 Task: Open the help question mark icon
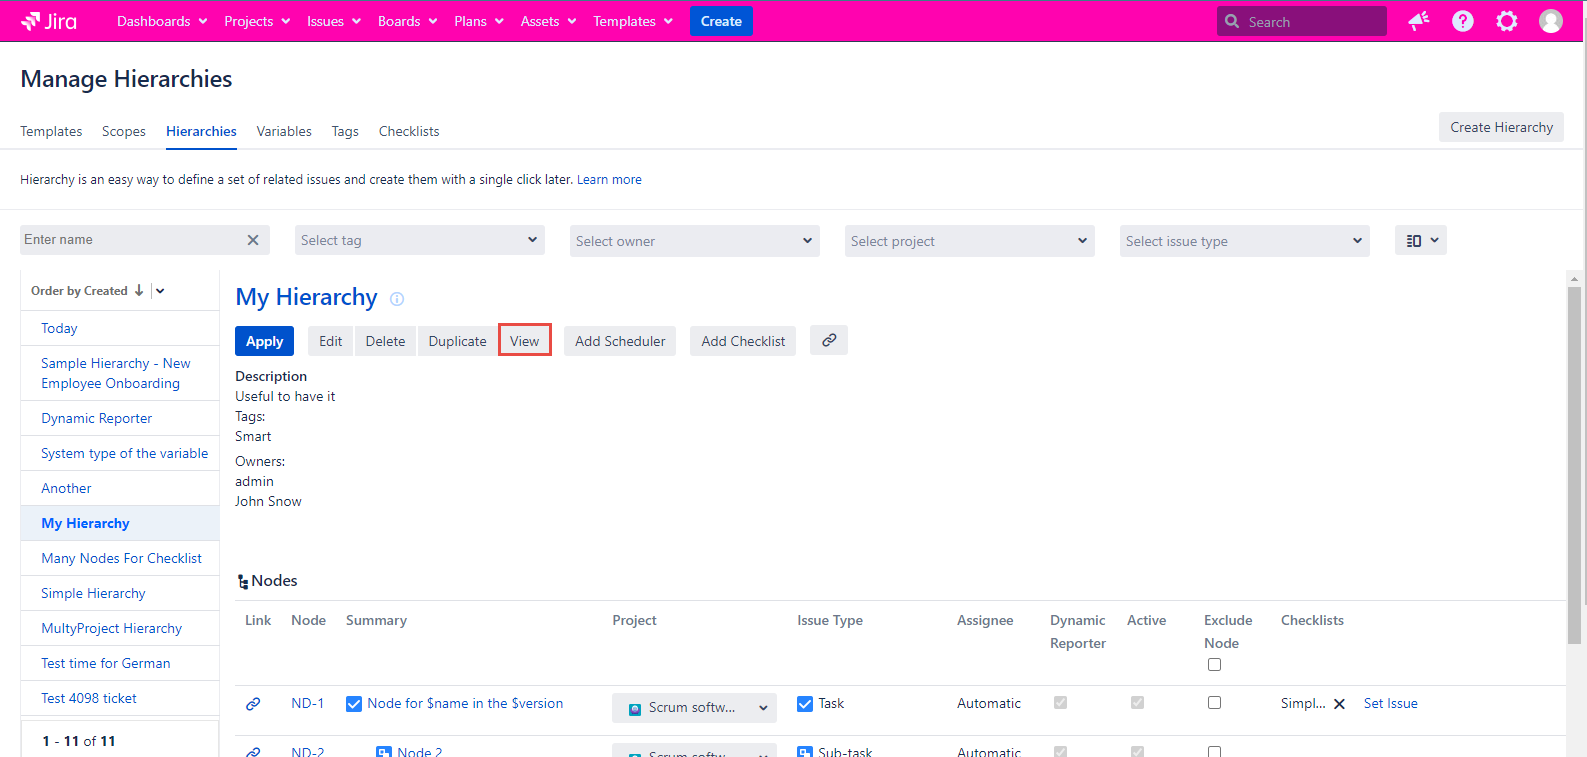coord(1462,21)
